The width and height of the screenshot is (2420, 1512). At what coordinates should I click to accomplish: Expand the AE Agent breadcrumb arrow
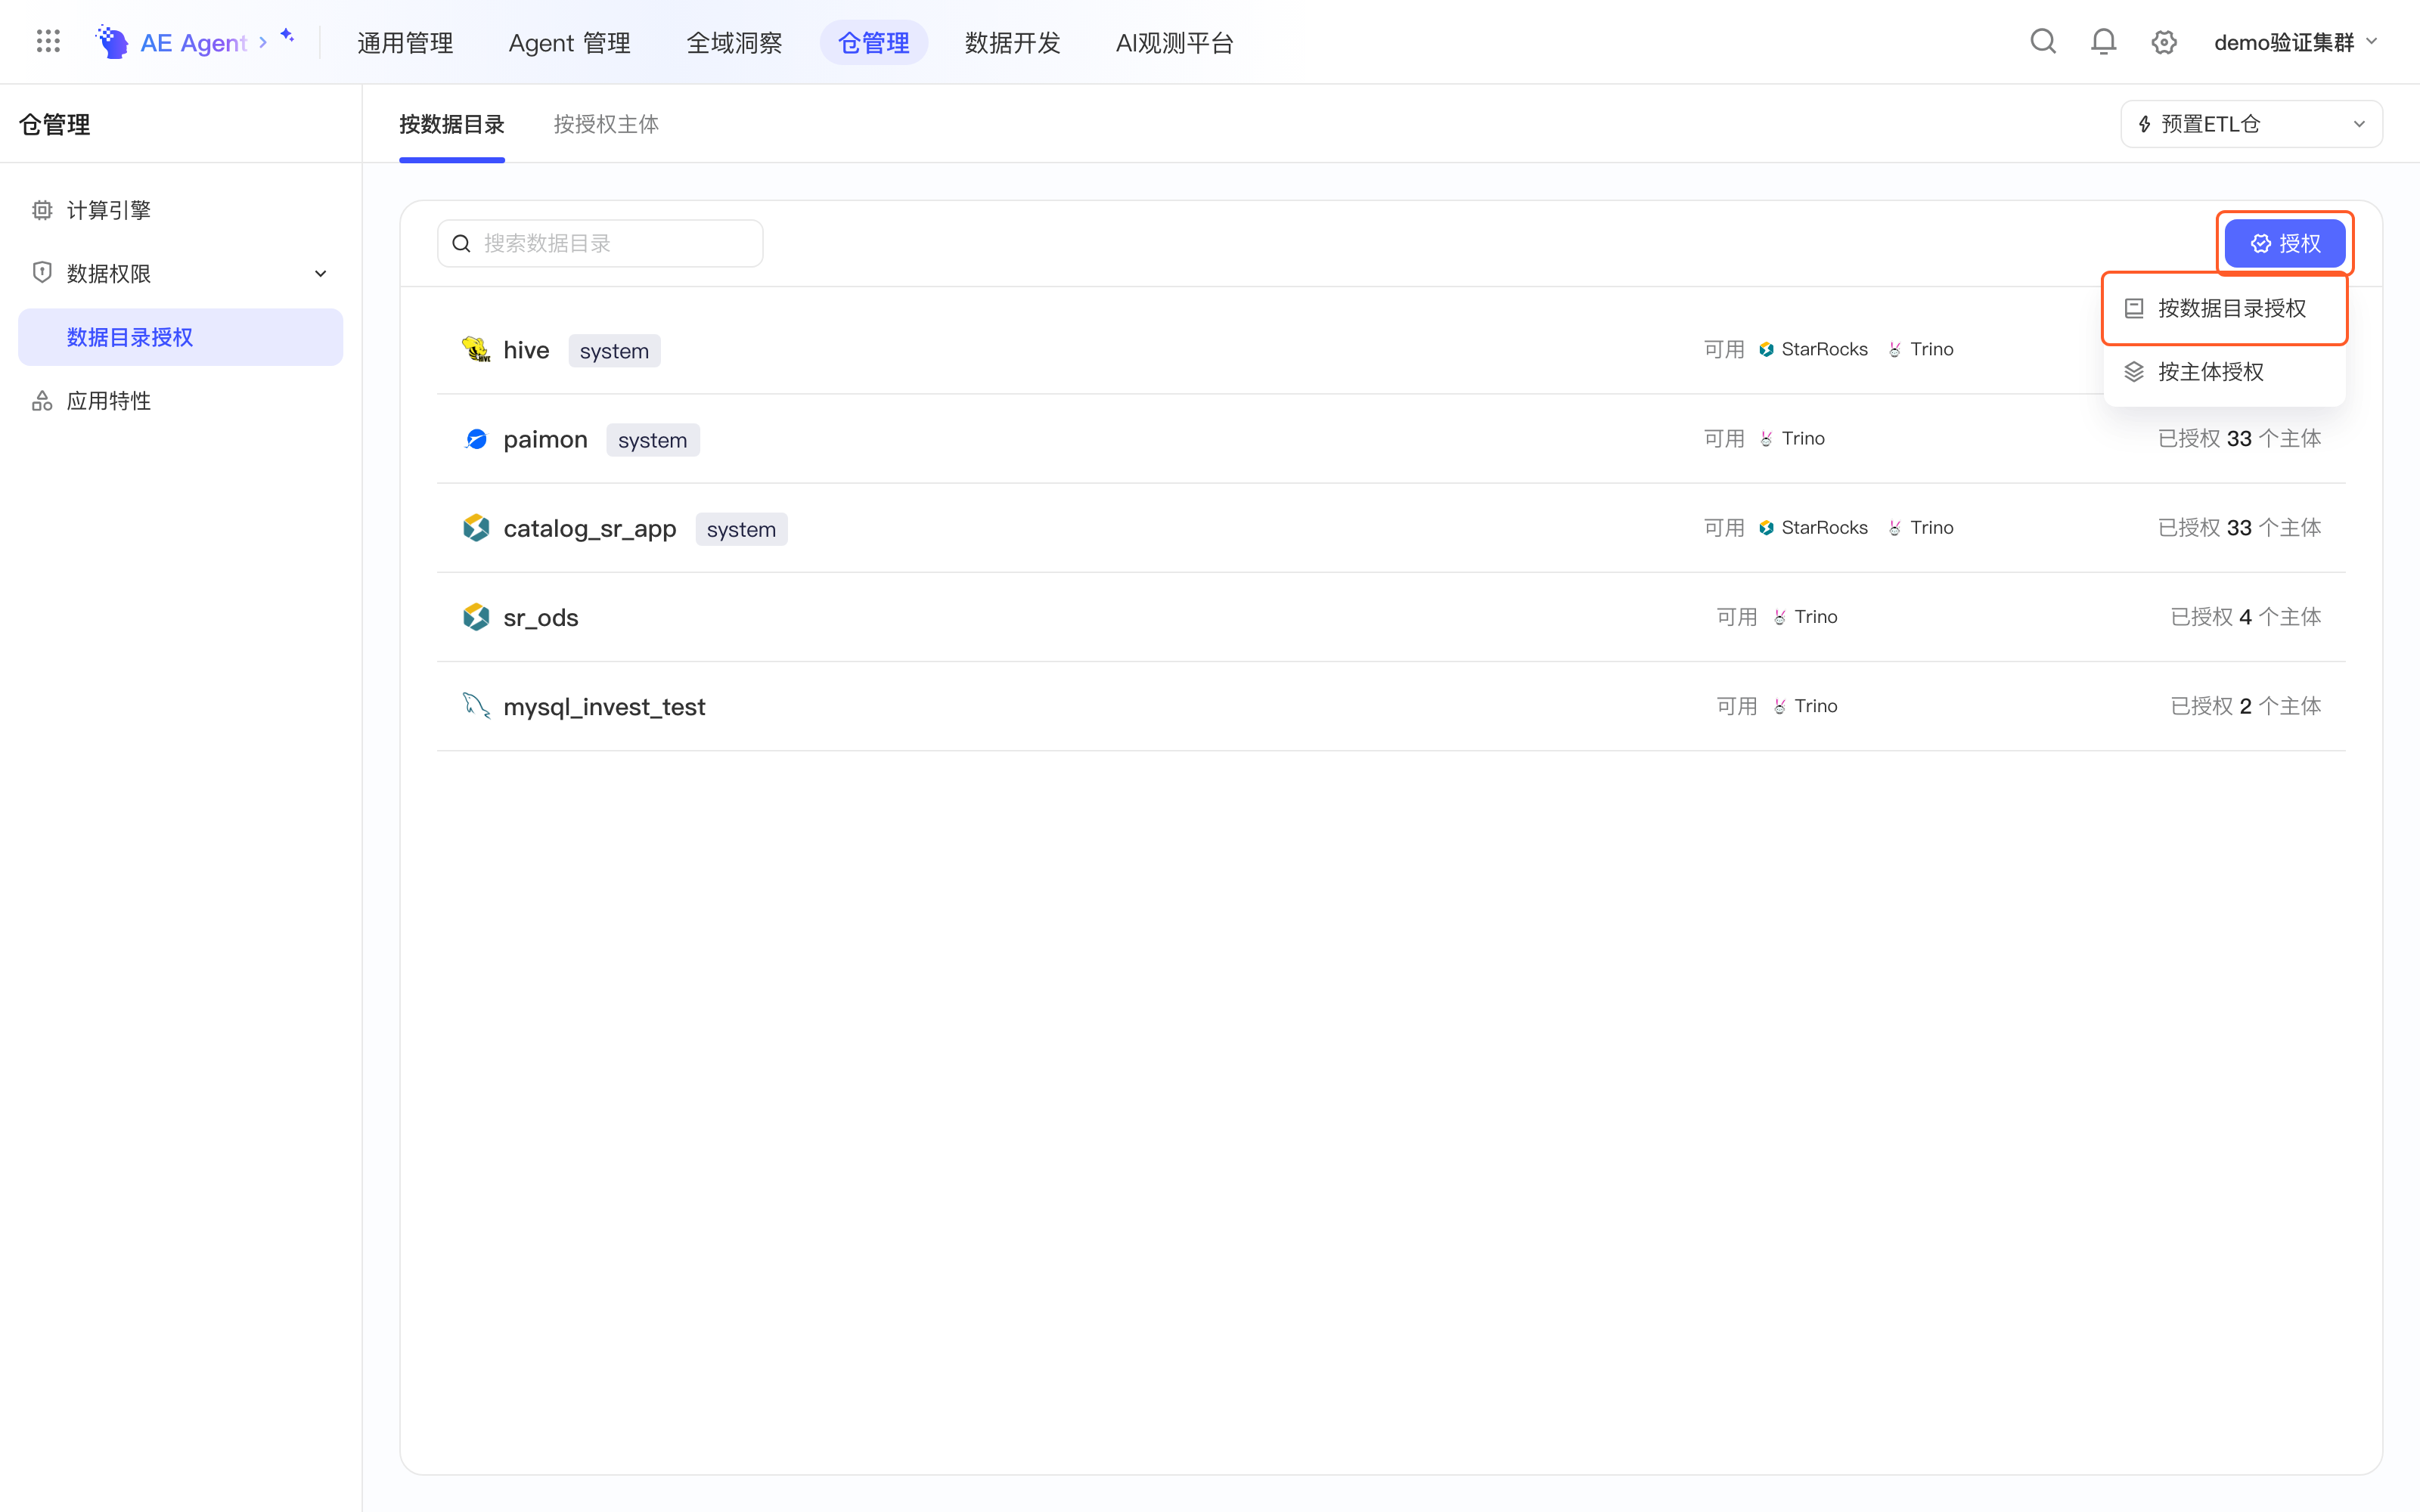pyautogui.click(x=263, y=42)
